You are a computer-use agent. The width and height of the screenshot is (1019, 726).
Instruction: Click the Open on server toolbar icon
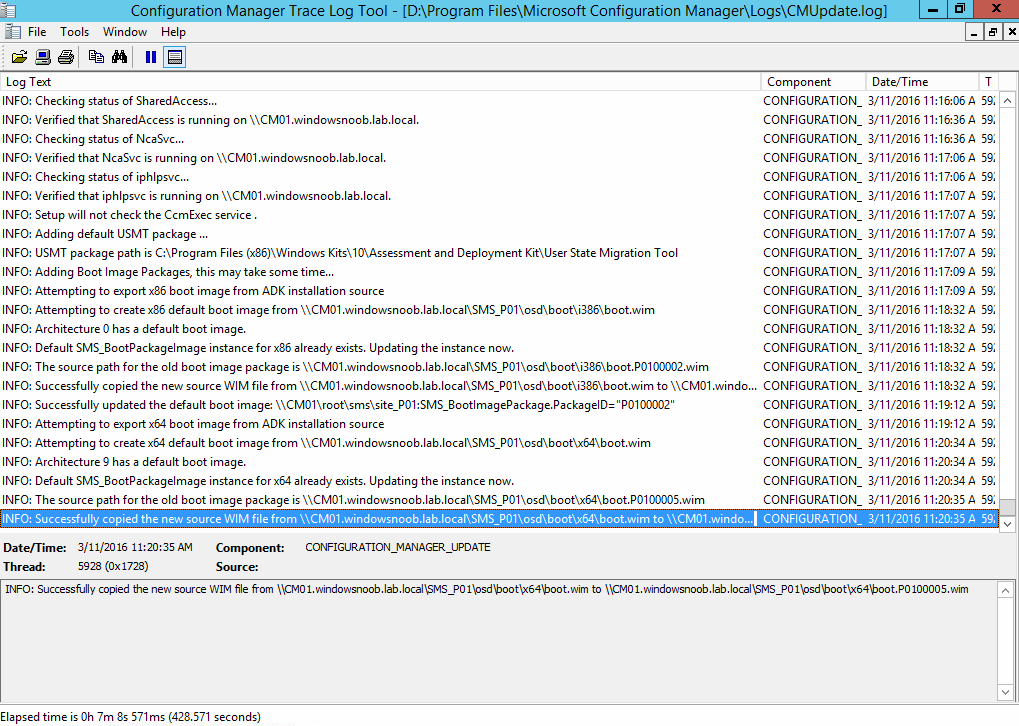[x=43, y=57]
